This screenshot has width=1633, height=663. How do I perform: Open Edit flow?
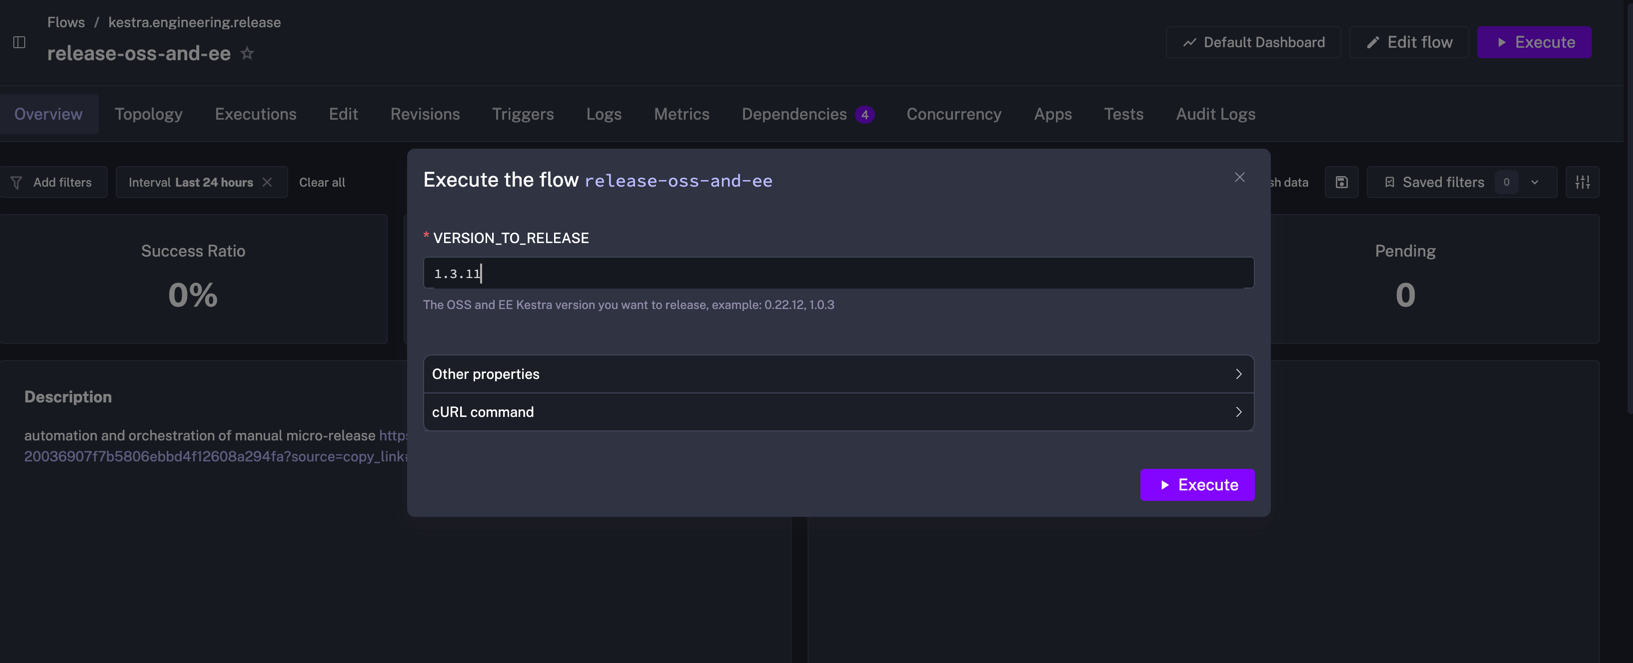(x=1408, y=42)
